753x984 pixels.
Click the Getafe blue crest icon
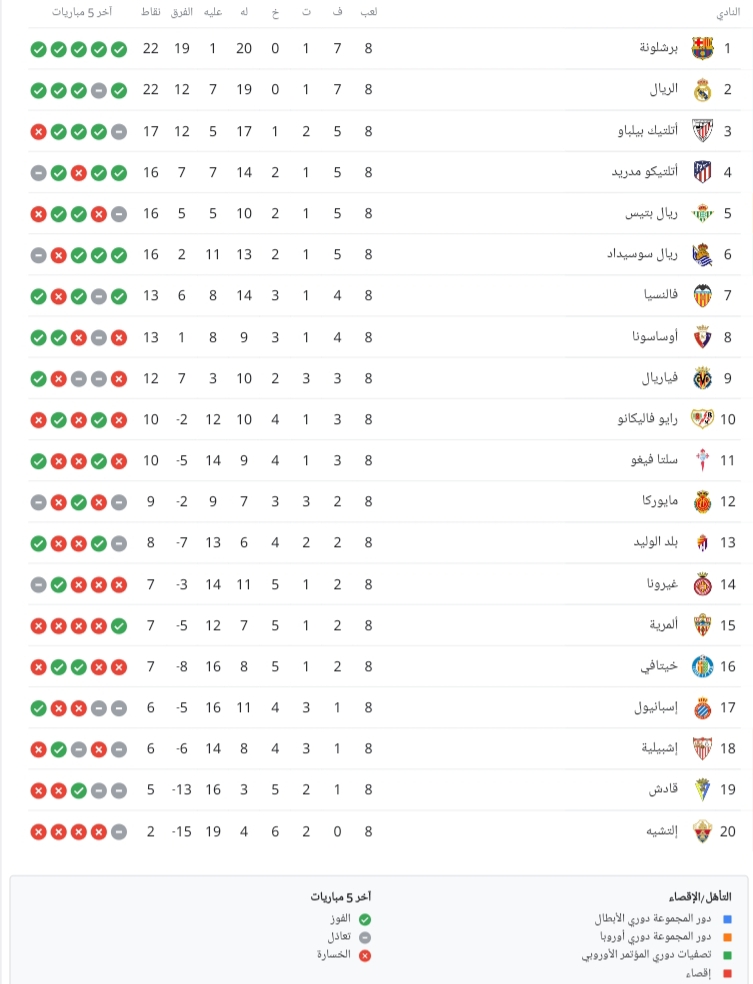click(702, 666)
